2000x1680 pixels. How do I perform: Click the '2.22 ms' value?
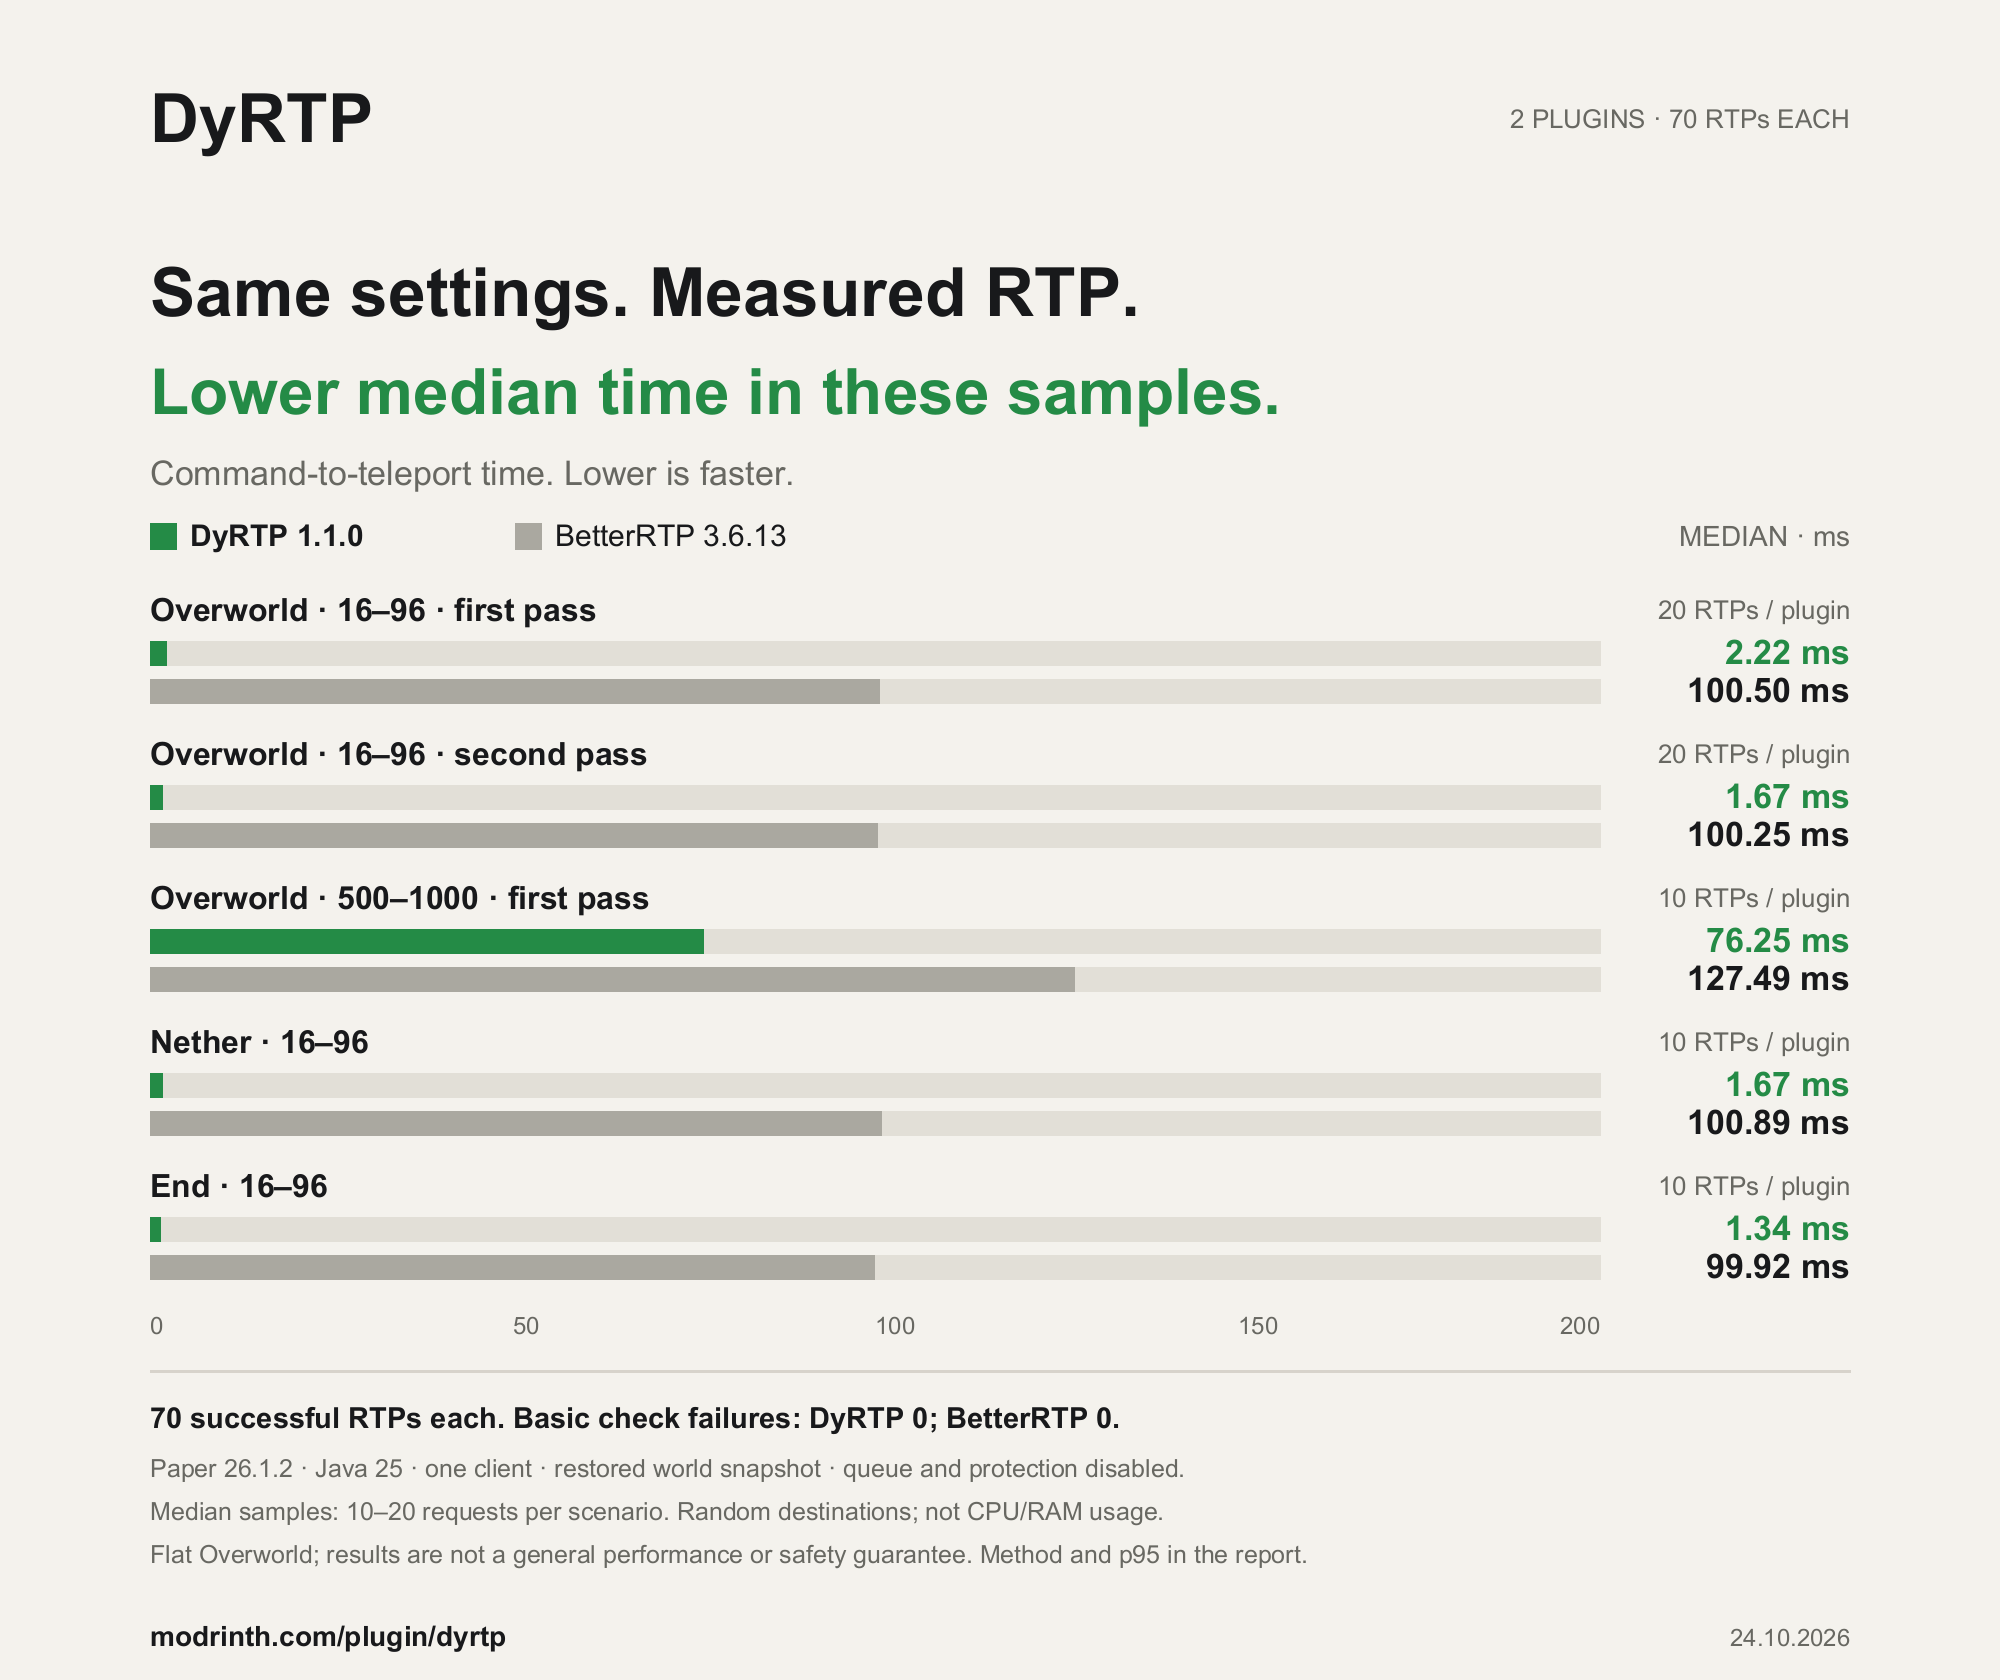(1786, 653)
